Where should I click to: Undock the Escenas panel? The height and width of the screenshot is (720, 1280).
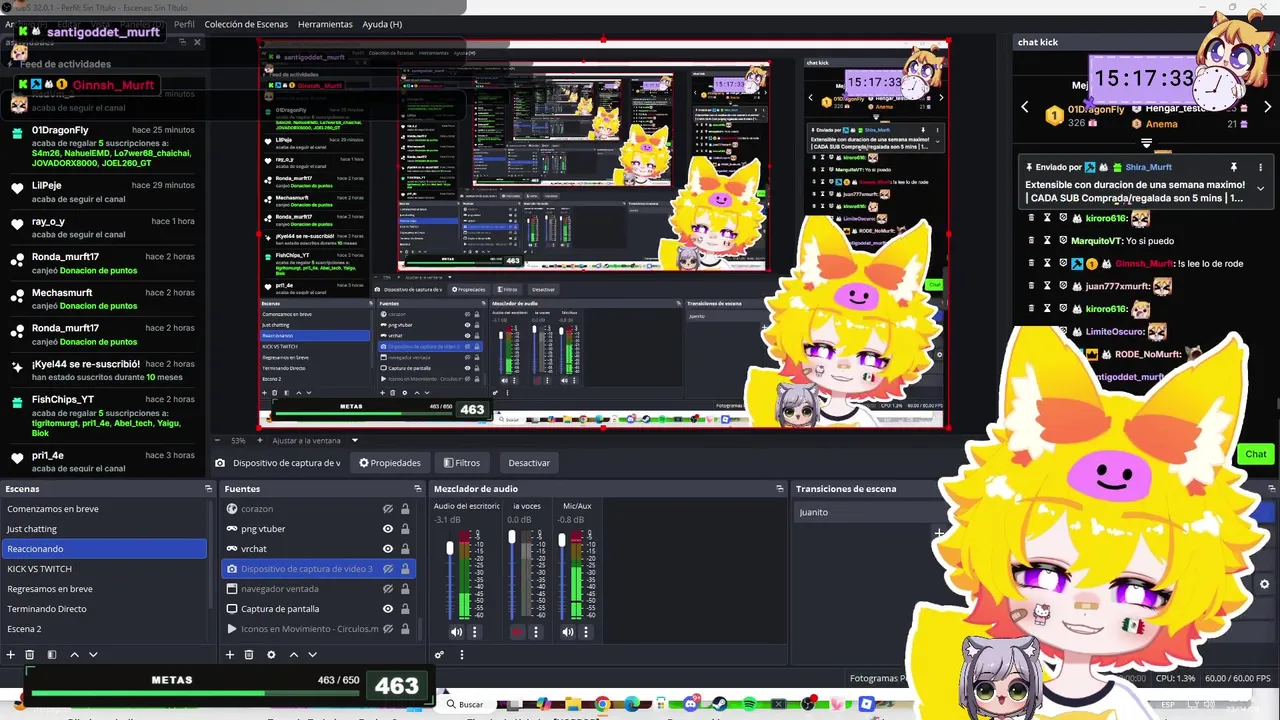coord(208,489)
